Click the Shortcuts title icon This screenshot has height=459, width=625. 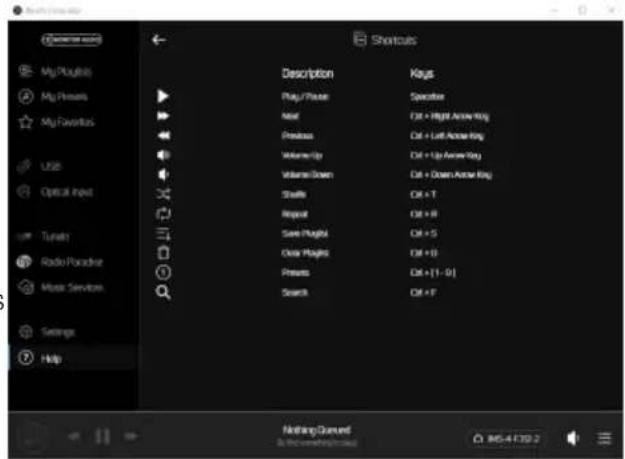click(x=360, y=39)
